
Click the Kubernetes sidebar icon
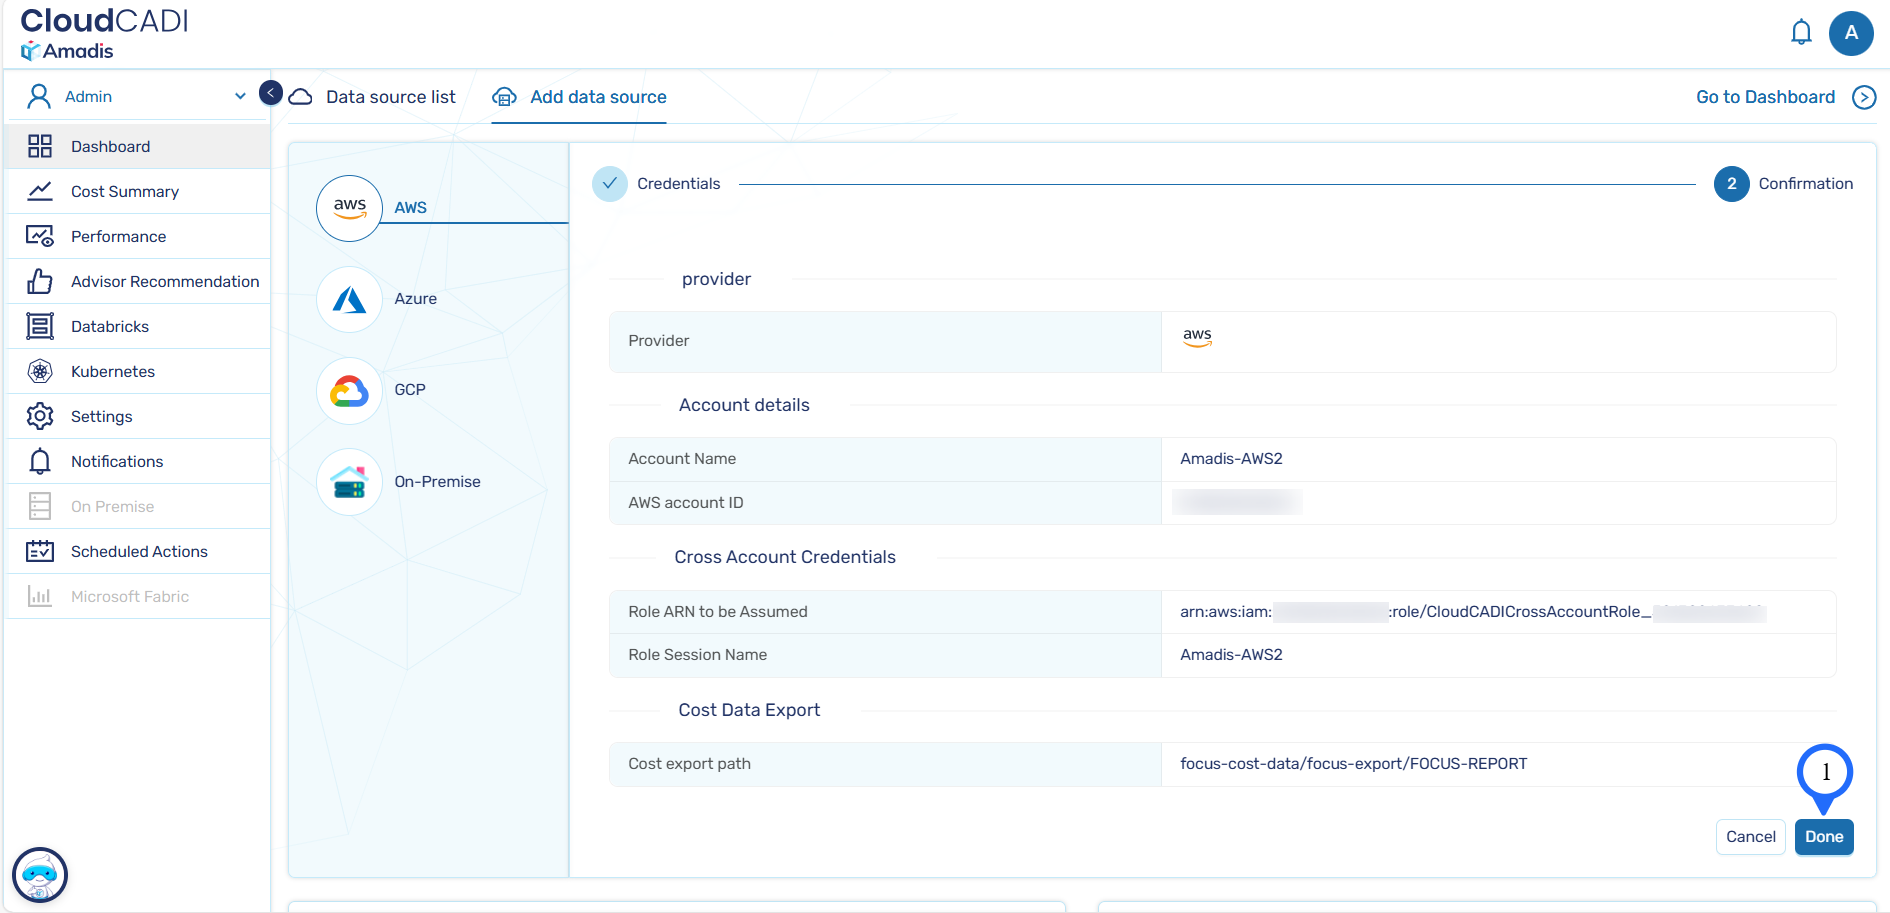coord(40,372)
